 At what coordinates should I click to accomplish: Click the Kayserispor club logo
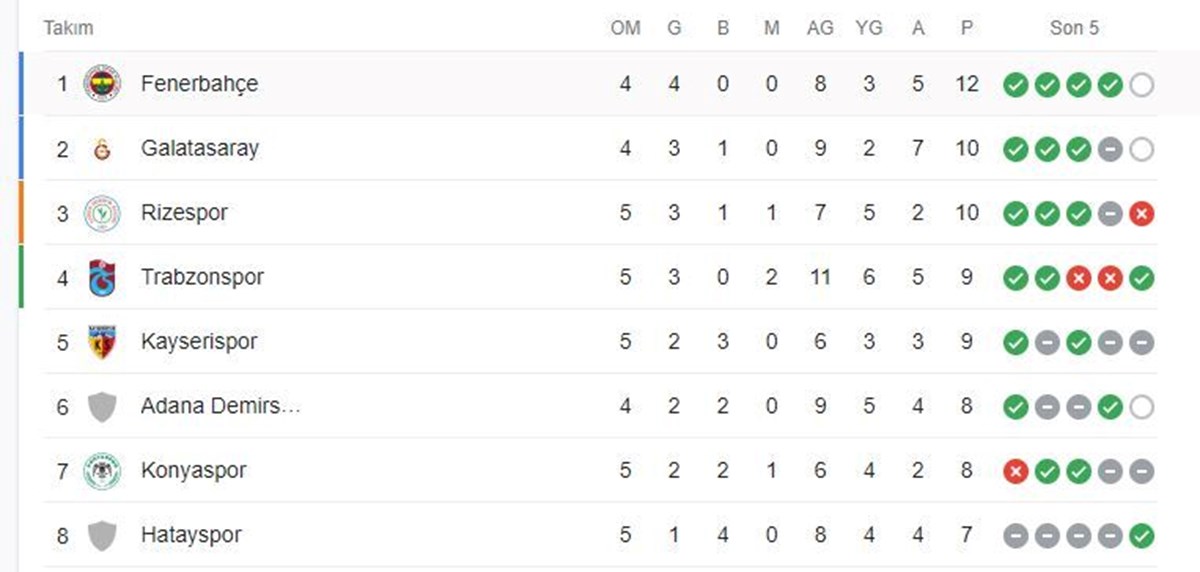[x=102, y=342]
